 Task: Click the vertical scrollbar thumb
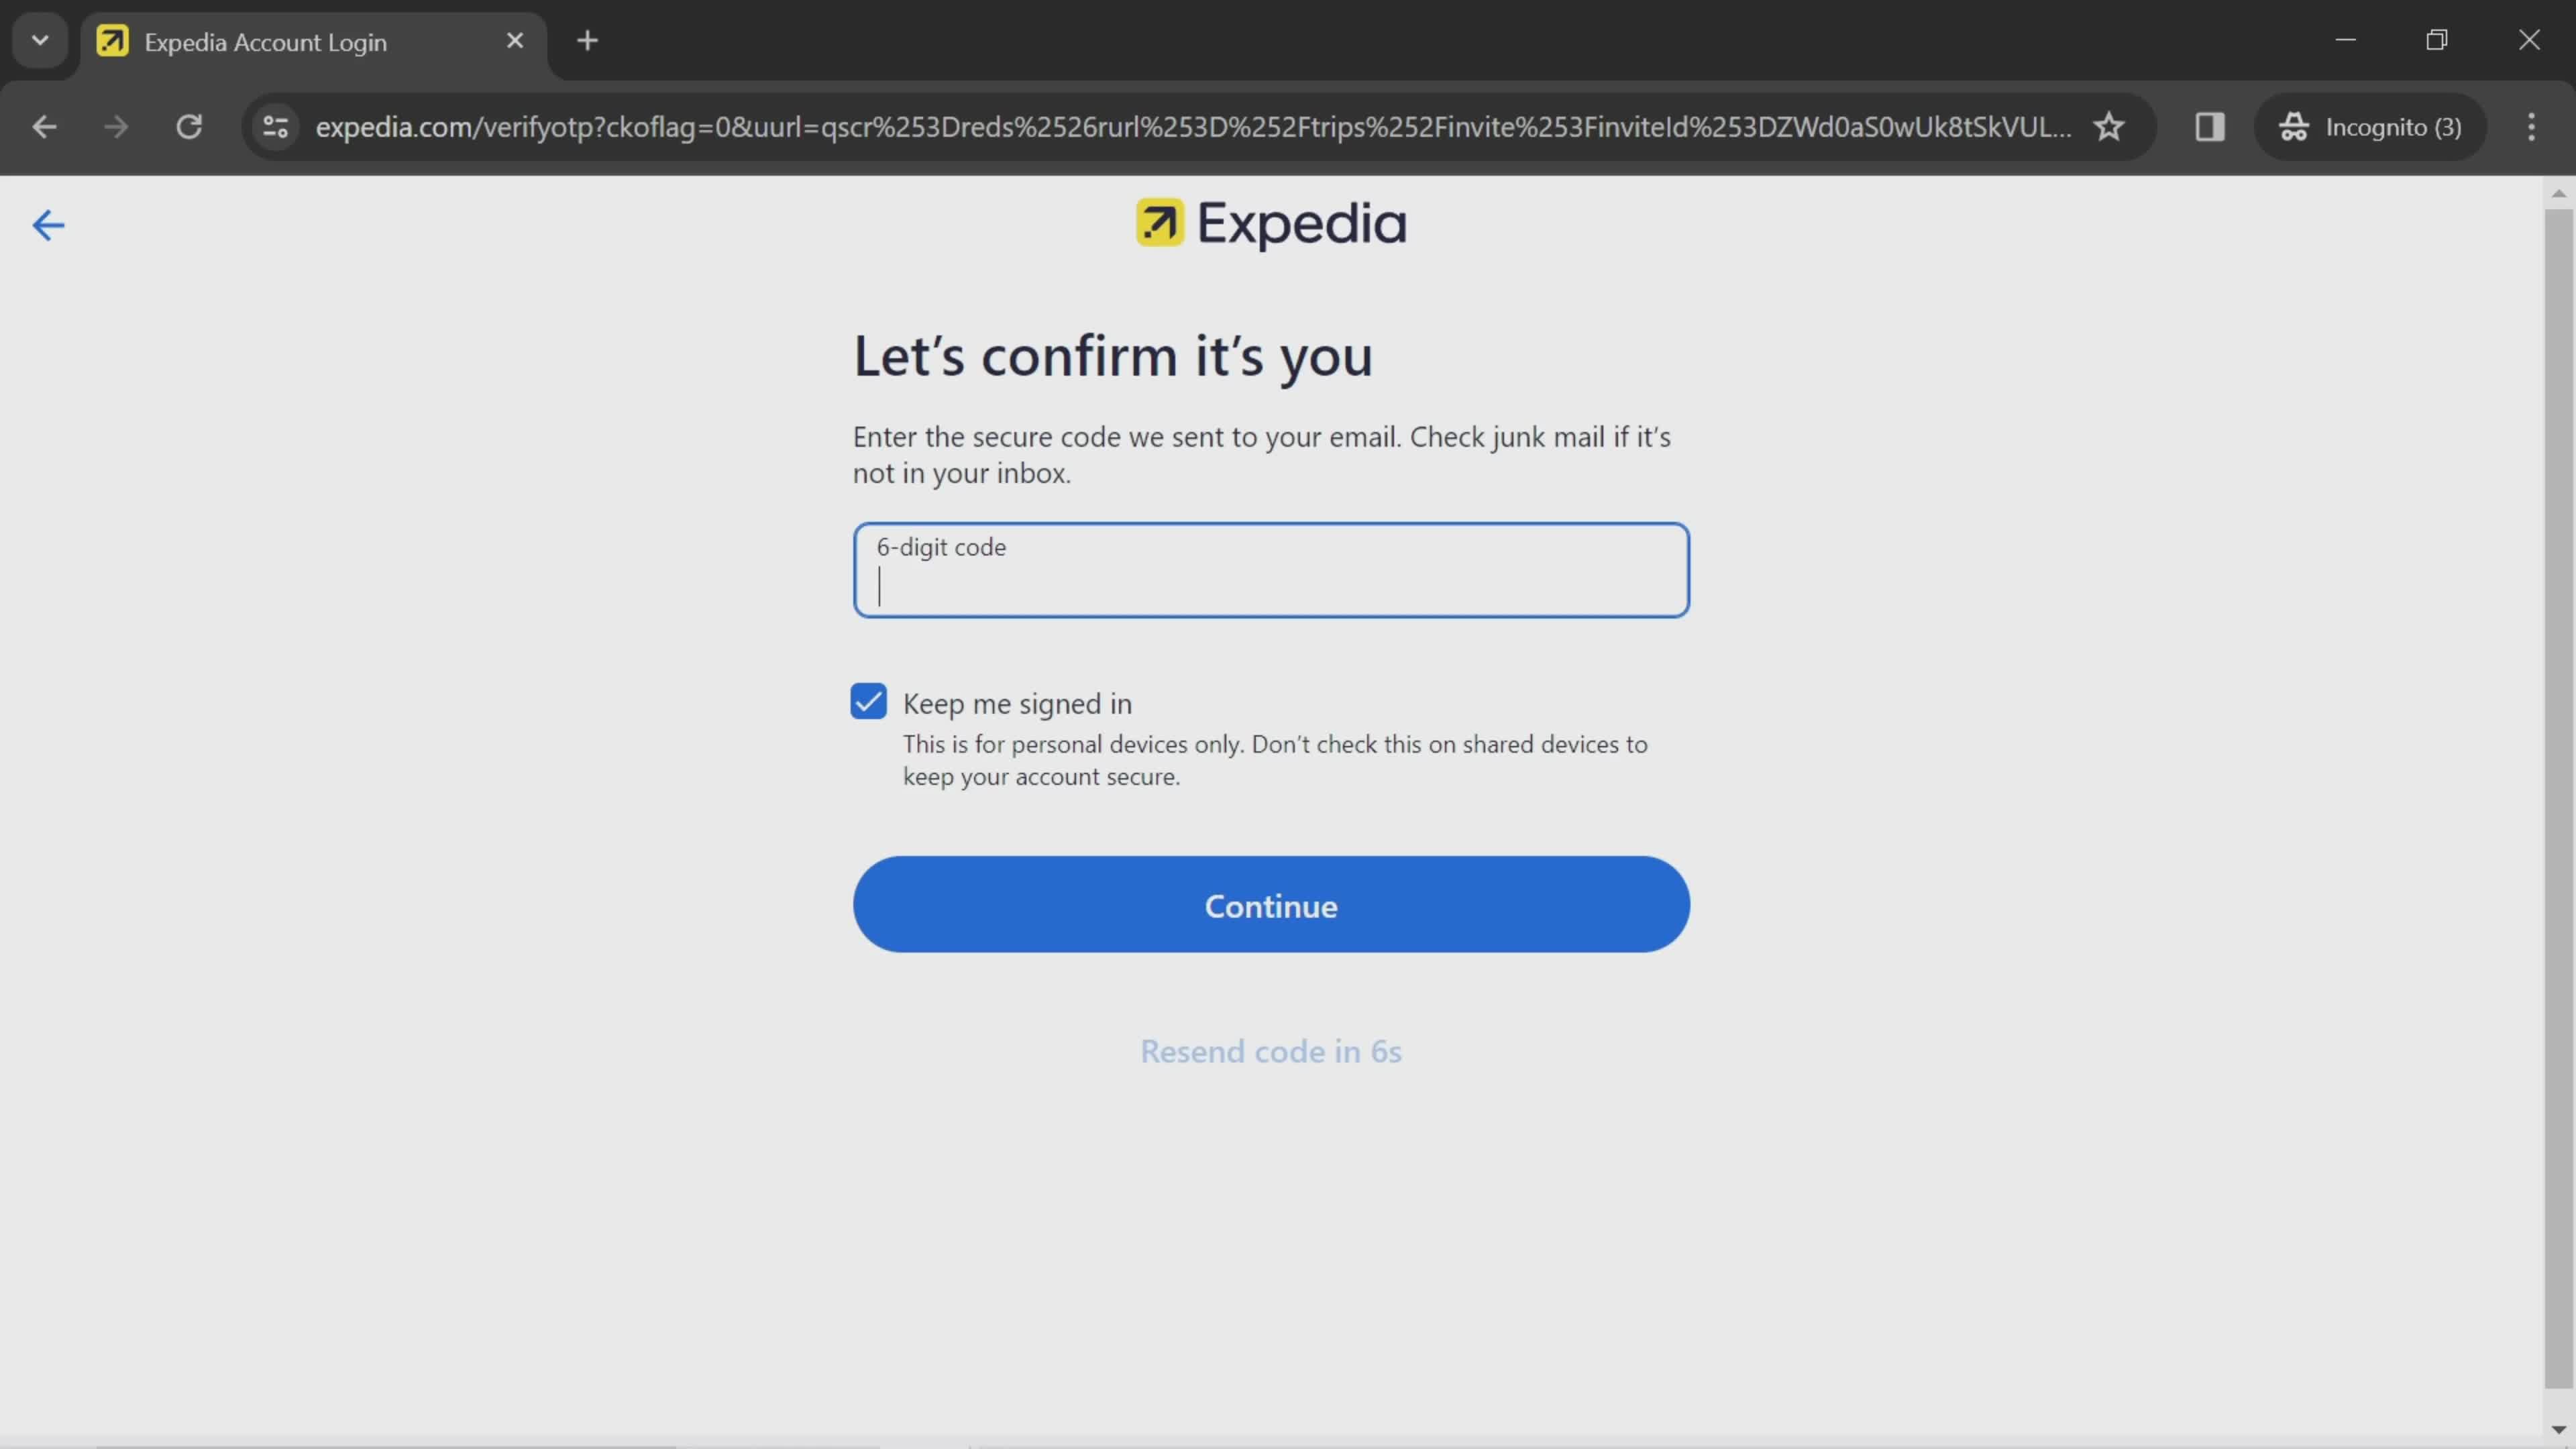[2558, 798]
